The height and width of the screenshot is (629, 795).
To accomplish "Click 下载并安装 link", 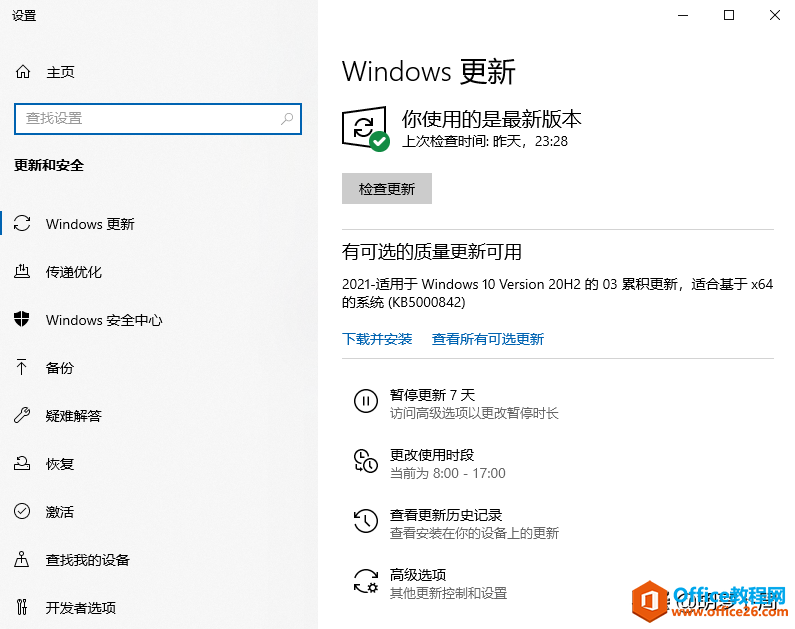I will 377,339.
